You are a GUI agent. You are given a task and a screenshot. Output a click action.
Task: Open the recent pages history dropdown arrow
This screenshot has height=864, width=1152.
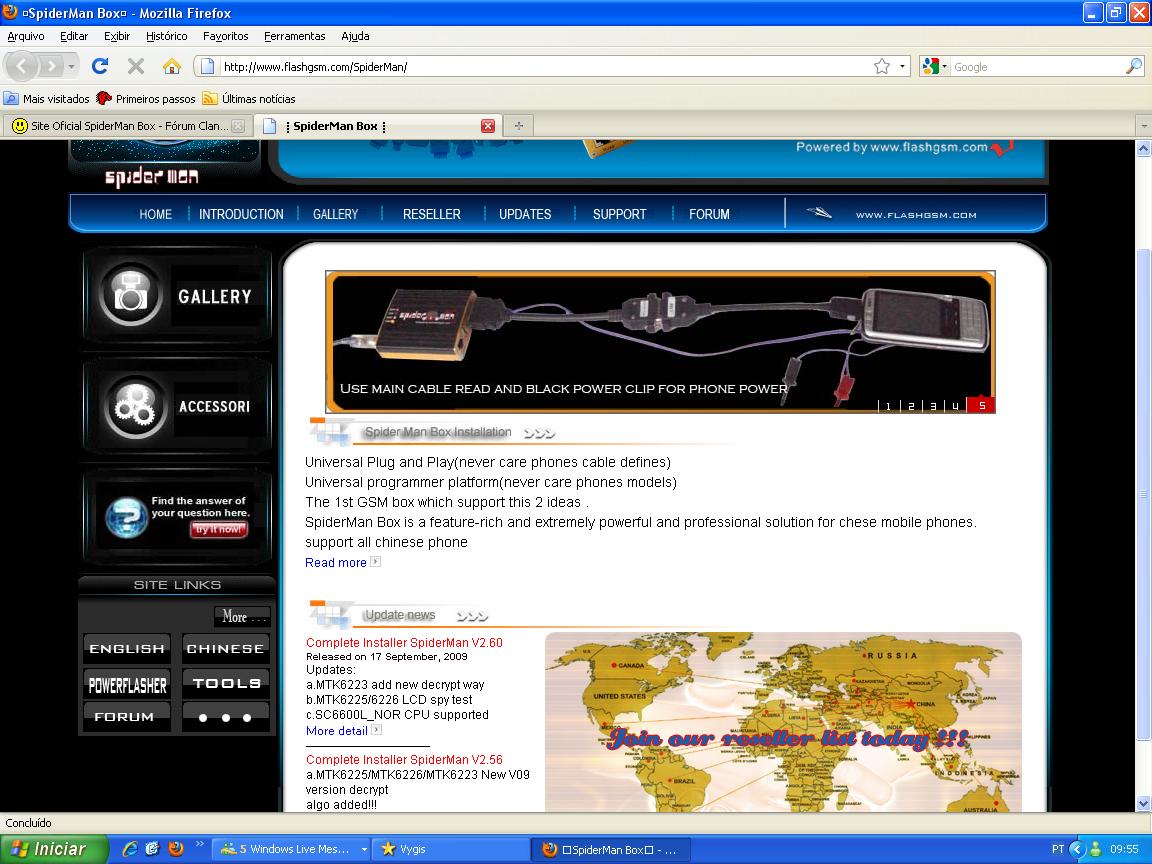tap(71, 67)
